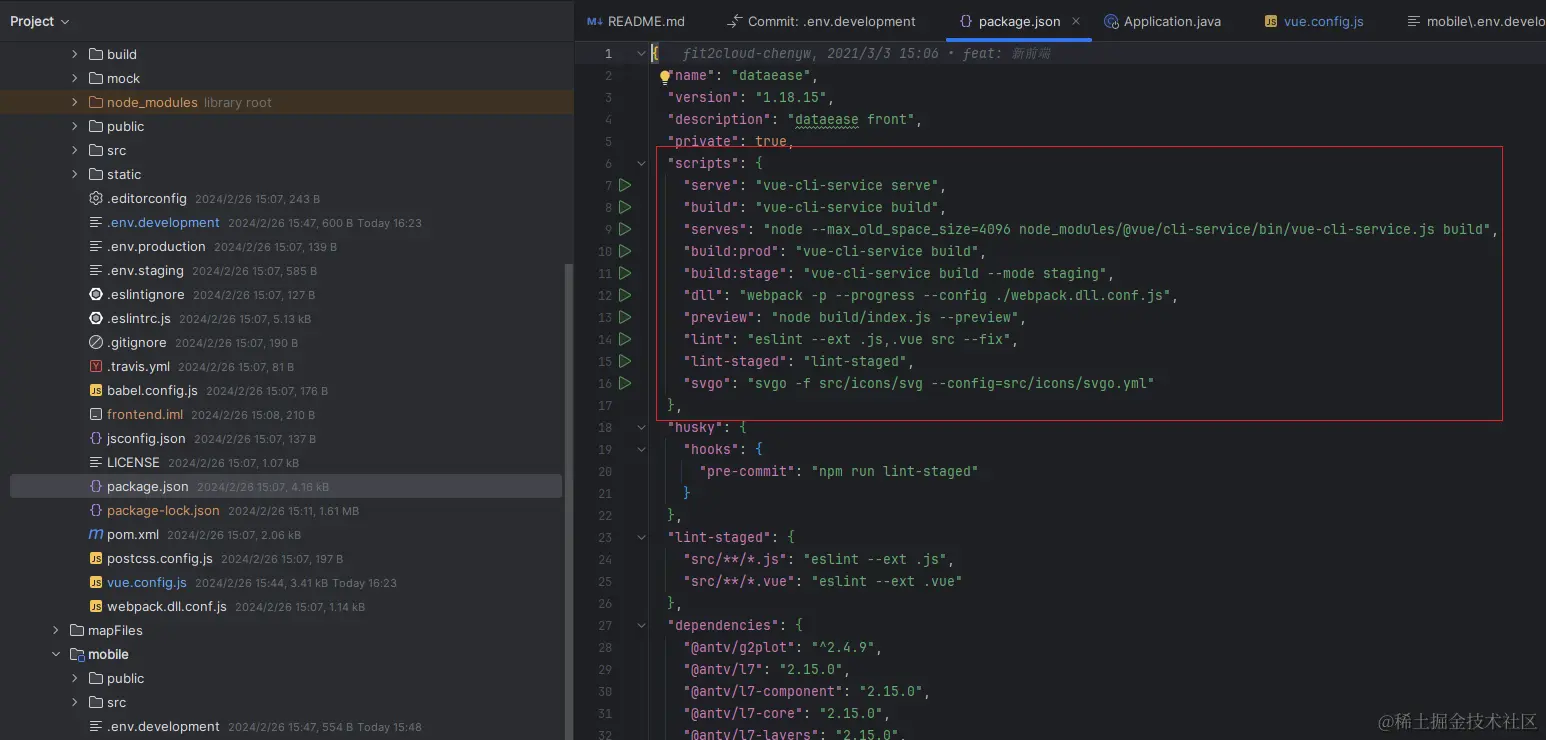Click the "@antv/g2plot" dependency line

click(x=782, y=647)
